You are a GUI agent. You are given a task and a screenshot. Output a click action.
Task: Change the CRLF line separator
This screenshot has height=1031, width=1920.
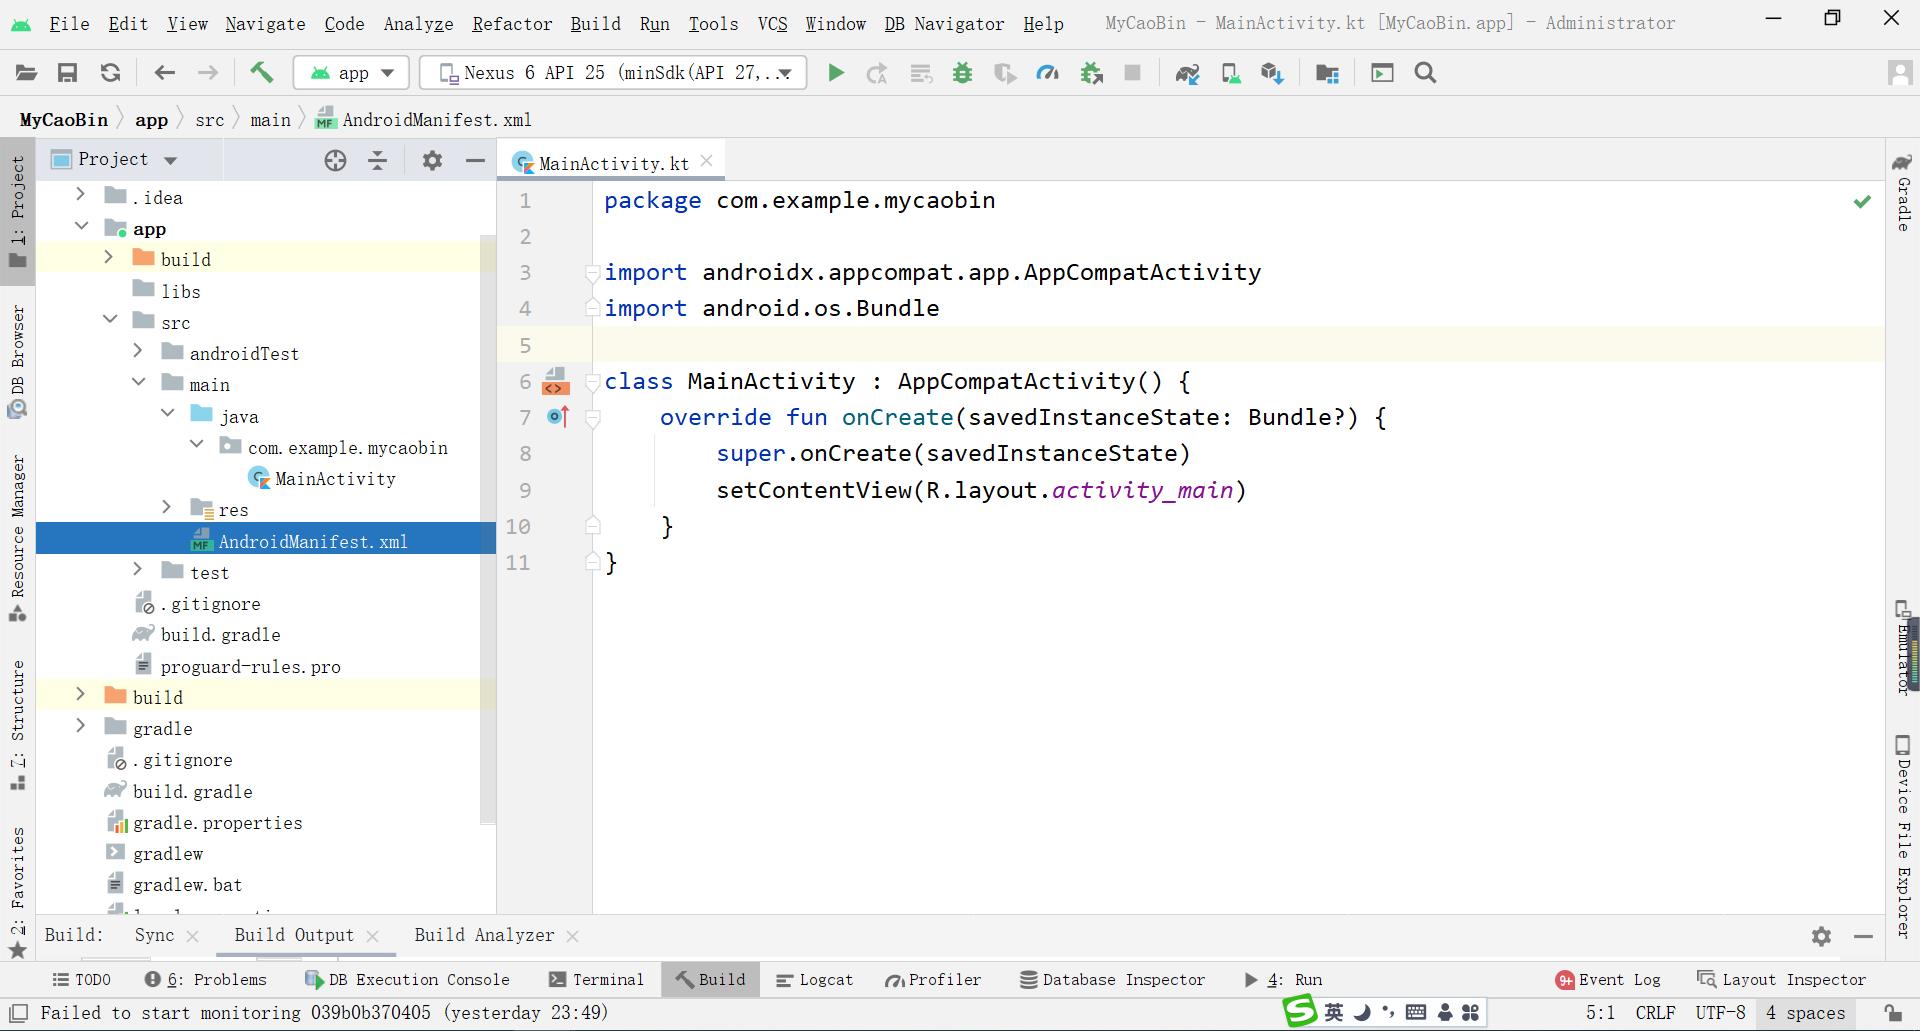click(1655, 1013)
